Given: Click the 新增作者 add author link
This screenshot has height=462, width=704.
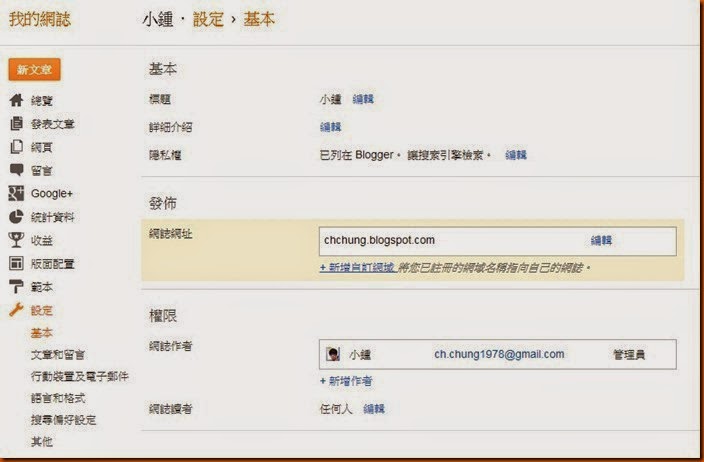Looking at the screenshot, I should (346, 381).
